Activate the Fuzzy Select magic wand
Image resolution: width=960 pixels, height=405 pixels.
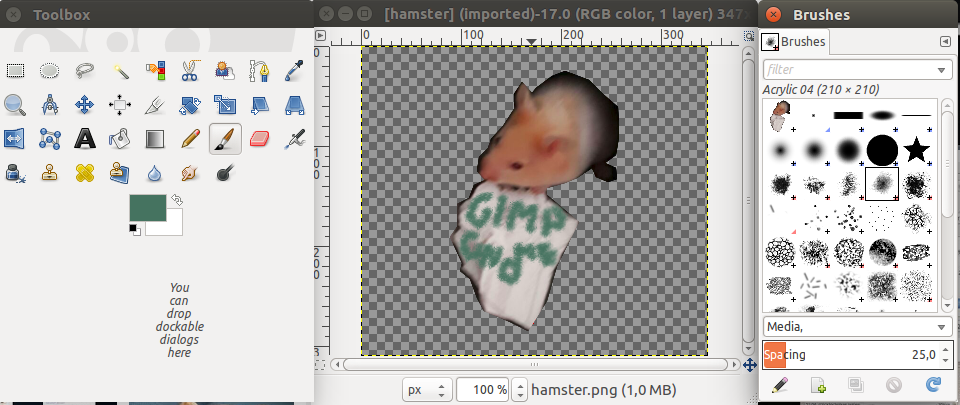(120, 71)
